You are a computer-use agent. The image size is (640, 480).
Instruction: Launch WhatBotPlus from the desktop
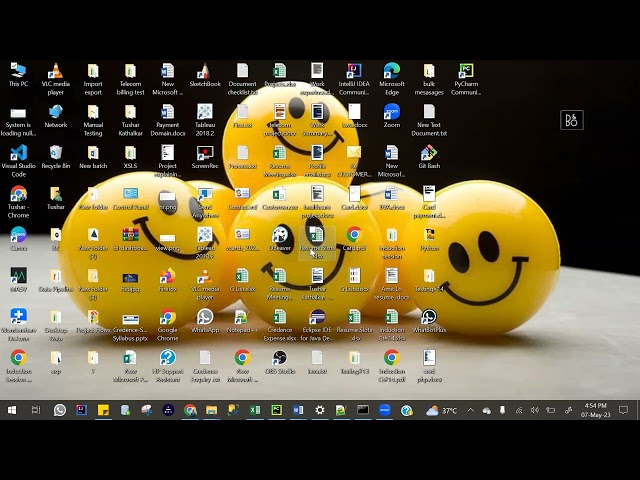(429, 321)
